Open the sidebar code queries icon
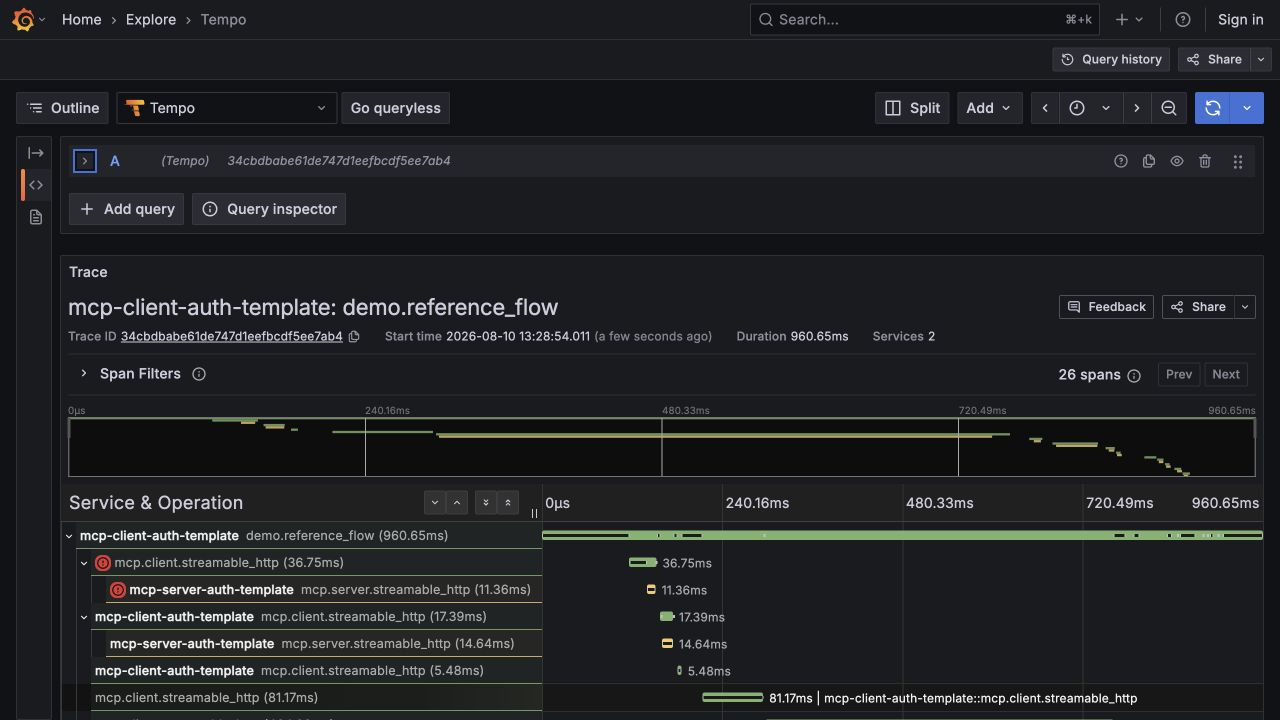Screen dimensions: 1280x720 point(36,185)
